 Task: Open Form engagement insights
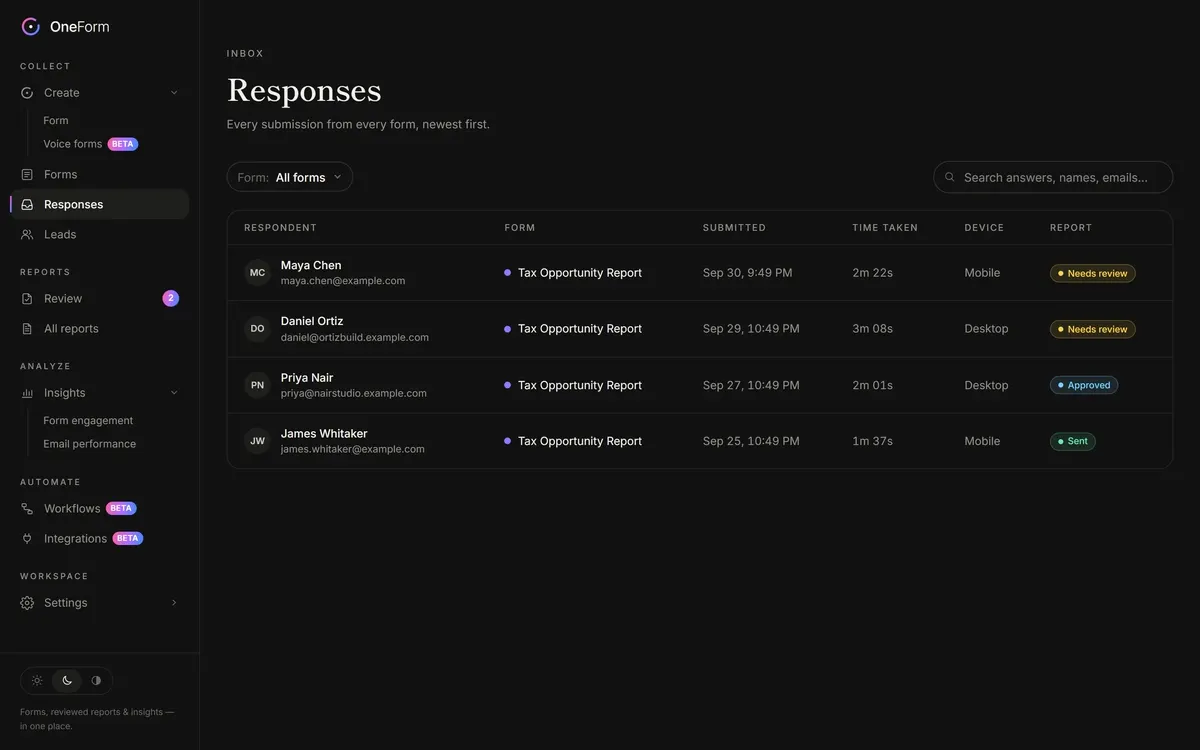[88, 421]
